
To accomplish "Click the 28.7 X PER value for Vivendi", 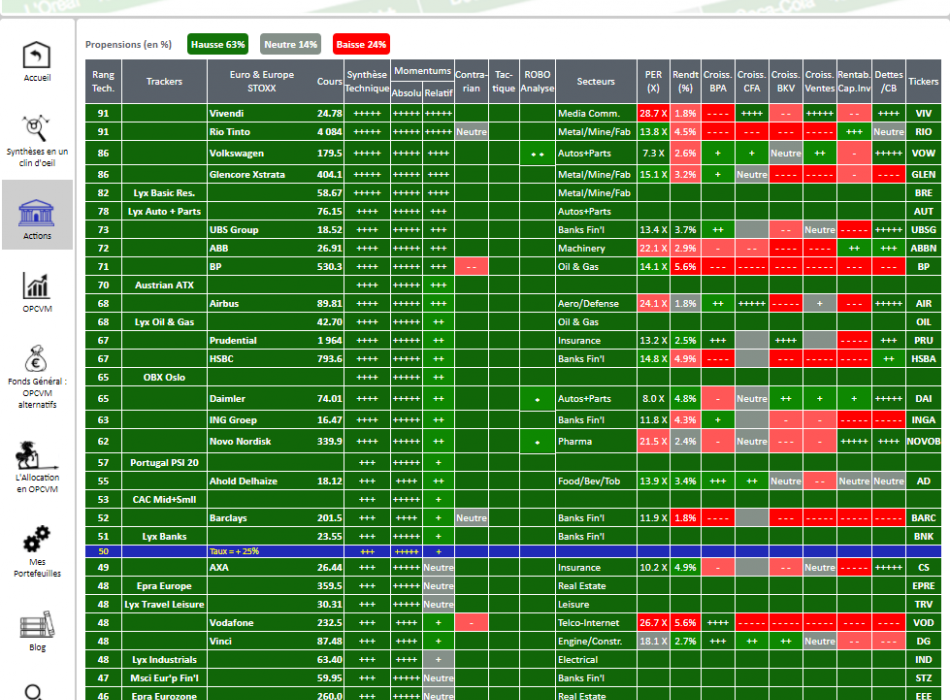I will click(x=653, y=113).
